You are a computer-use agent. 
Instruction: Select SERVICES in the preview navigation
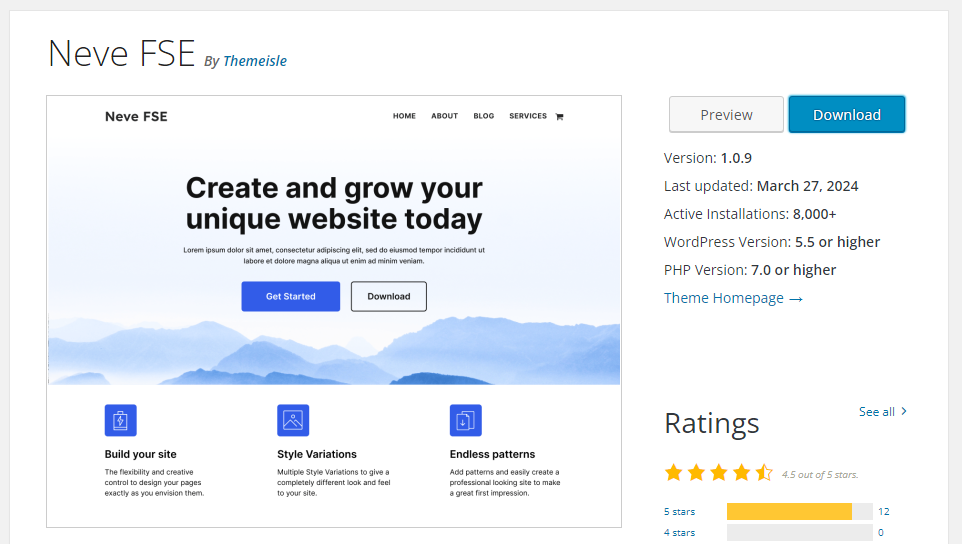click(x=527, y=116)
